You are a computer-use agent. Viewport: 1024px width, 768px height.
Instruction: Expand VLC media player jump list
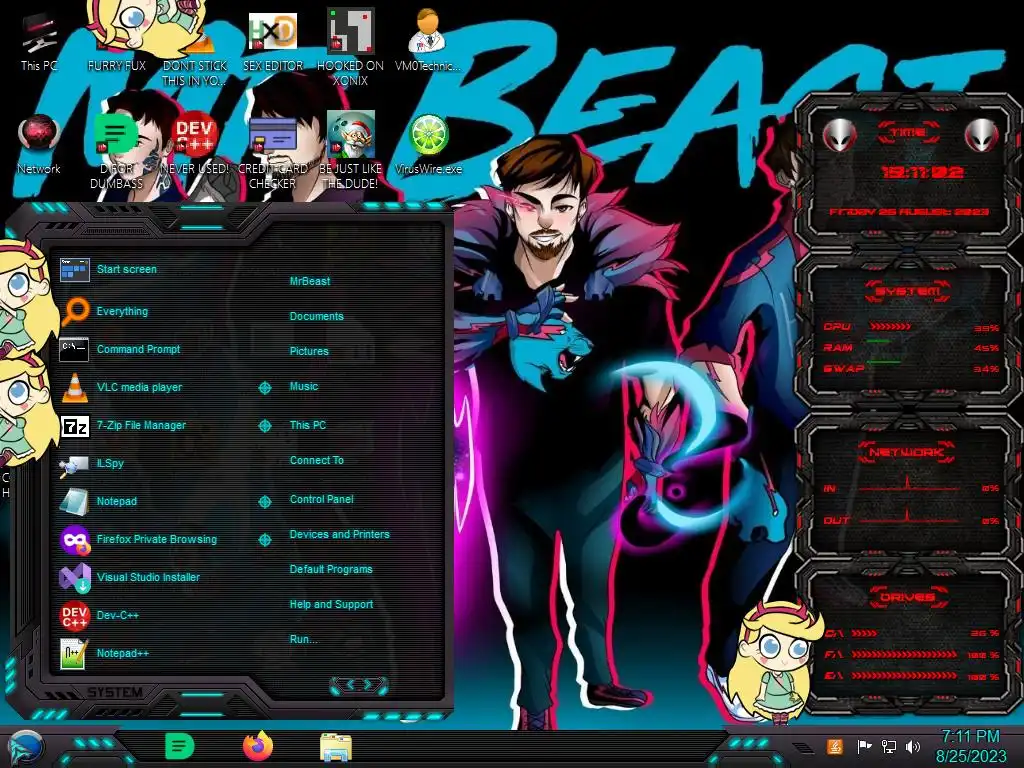point(264,388)
